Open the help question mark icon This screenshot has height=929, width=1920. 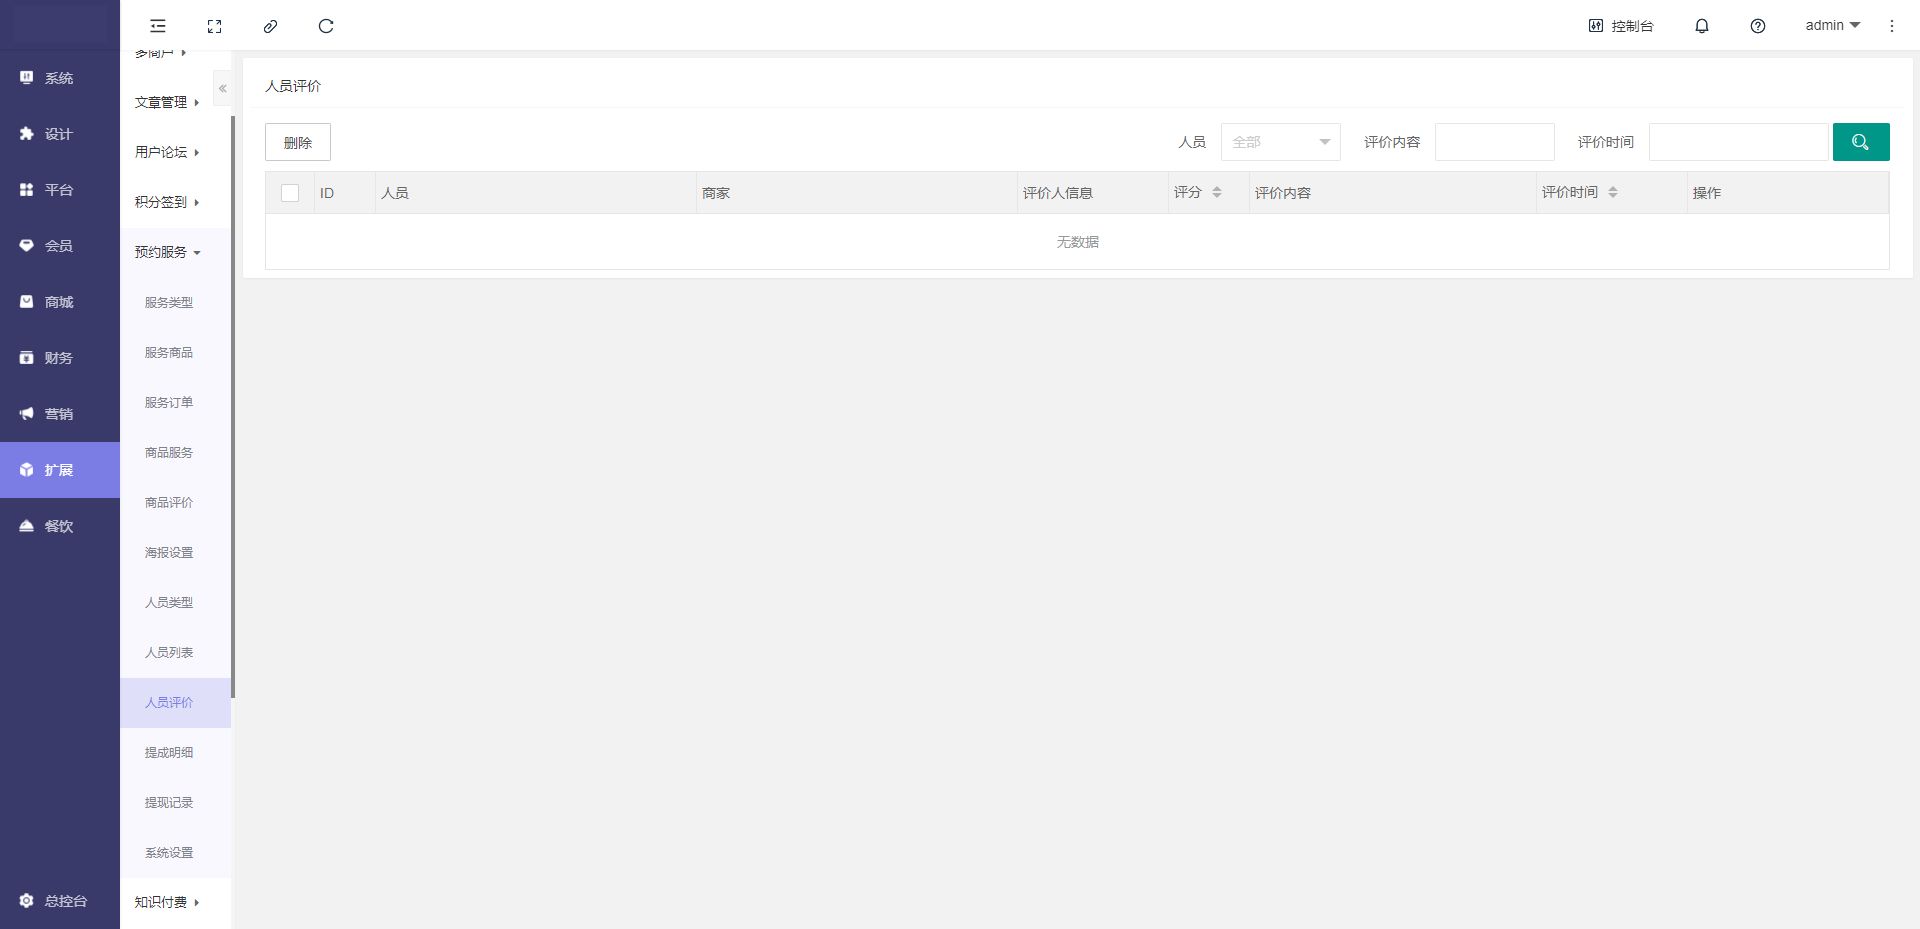pos(1757,26)
